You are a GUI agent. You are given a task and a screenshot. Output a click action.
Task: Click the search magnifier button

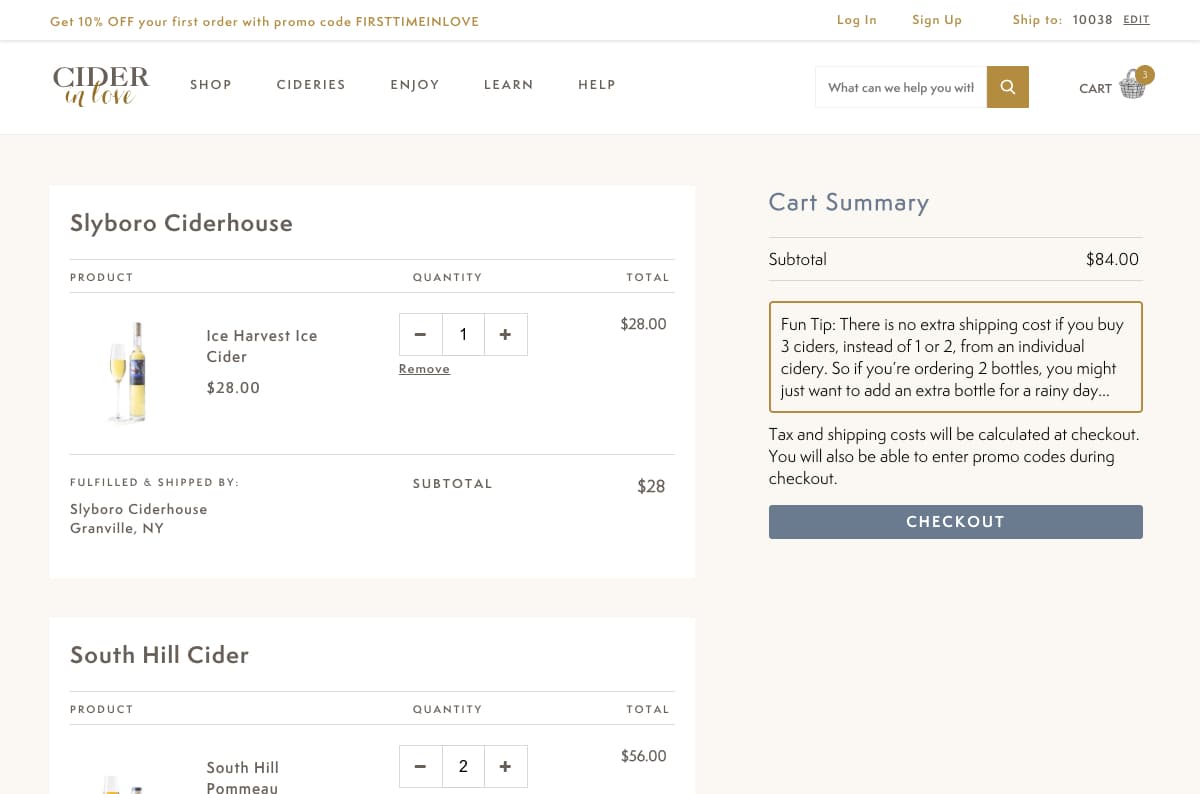(x=1007, y=87)
